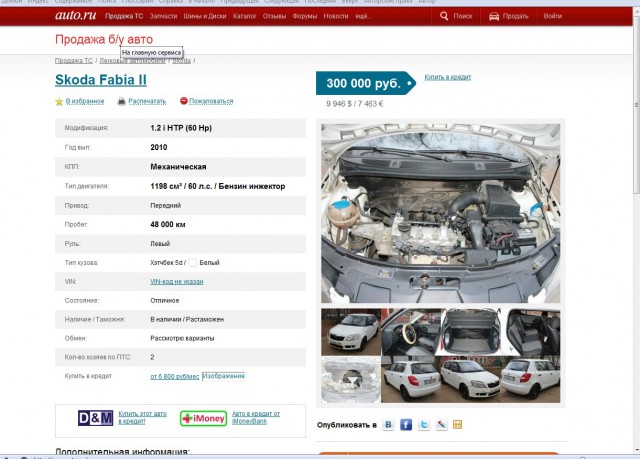640x459 pixels.
Task: Click the iMoney logo
Action: click(x=203, y=418)
